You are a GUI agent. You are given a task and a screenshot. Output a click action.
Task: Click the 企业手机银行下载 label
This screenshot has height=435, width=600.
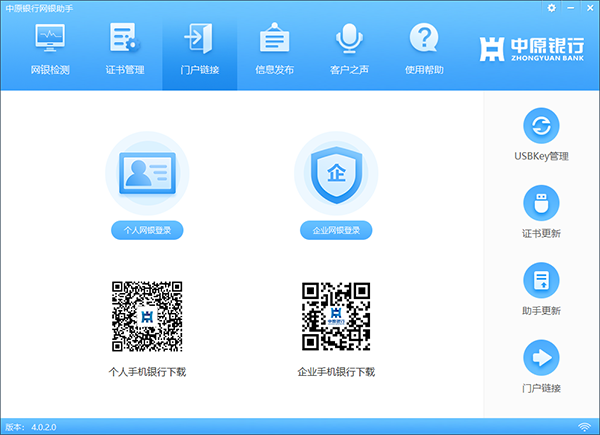pyautogui.click(x=336, y=372)
